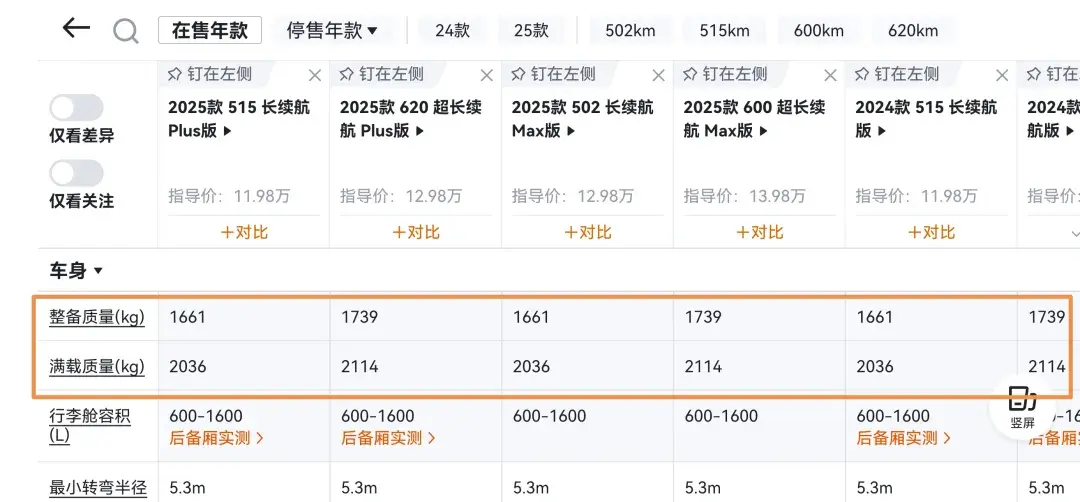
Task: Add 2025款 620 Plus版 to 对比
Action: 415,232
